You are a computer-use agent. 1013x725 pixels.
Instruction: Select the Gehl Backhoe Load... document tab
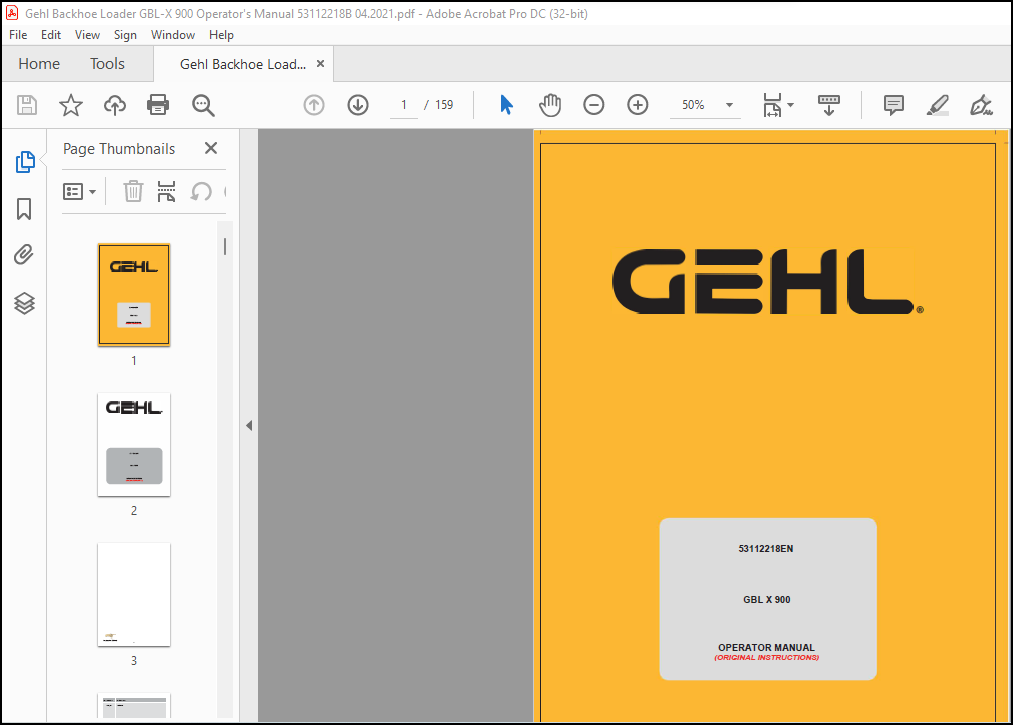coord(243,64)
